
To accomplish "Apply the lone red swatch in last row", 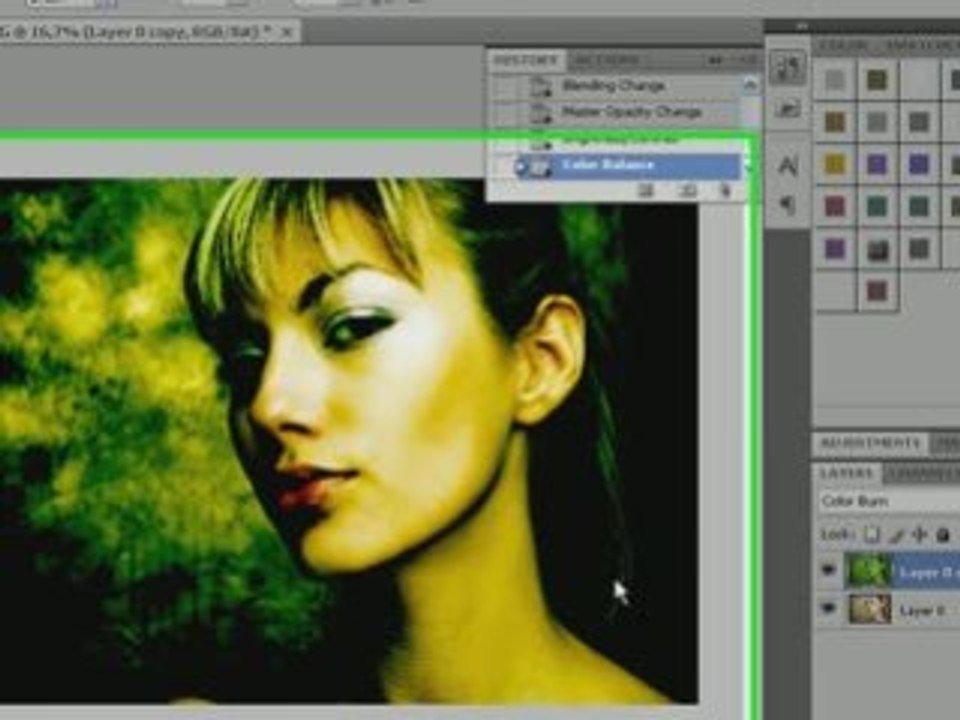I will pyautogui.click(x=877, y=291).
